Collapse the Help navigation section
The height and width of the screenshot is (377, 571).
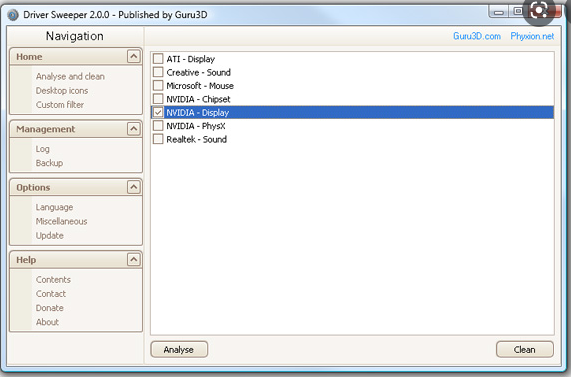pyautogui.click(x=134, y=260)
